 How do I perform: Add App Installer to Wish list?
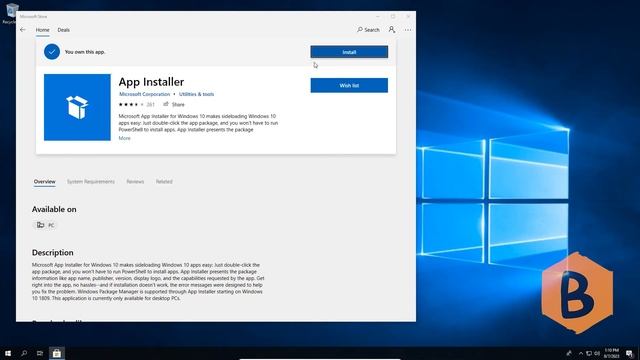click(x=349, y=85)
